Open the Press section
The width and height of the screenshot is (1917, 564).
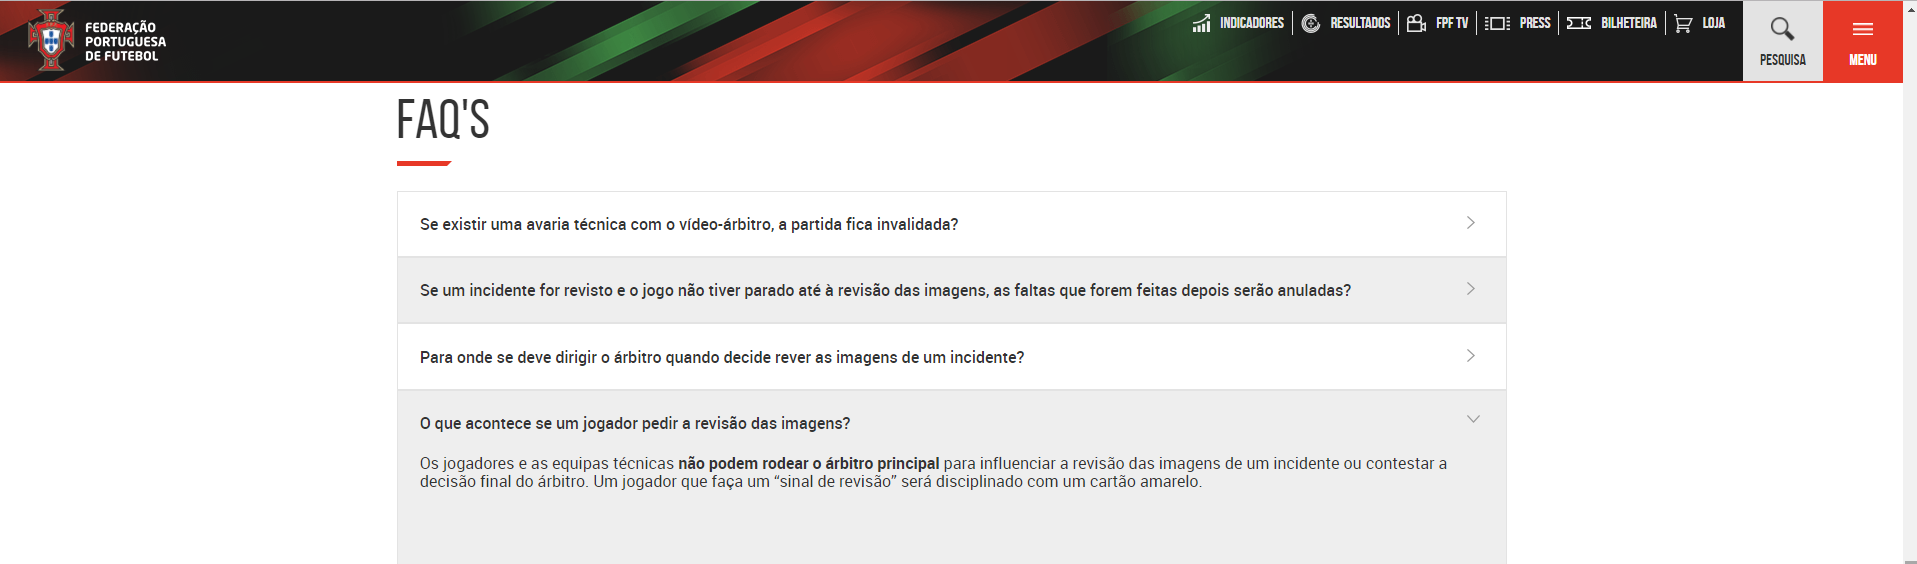tap(1535, 23)
